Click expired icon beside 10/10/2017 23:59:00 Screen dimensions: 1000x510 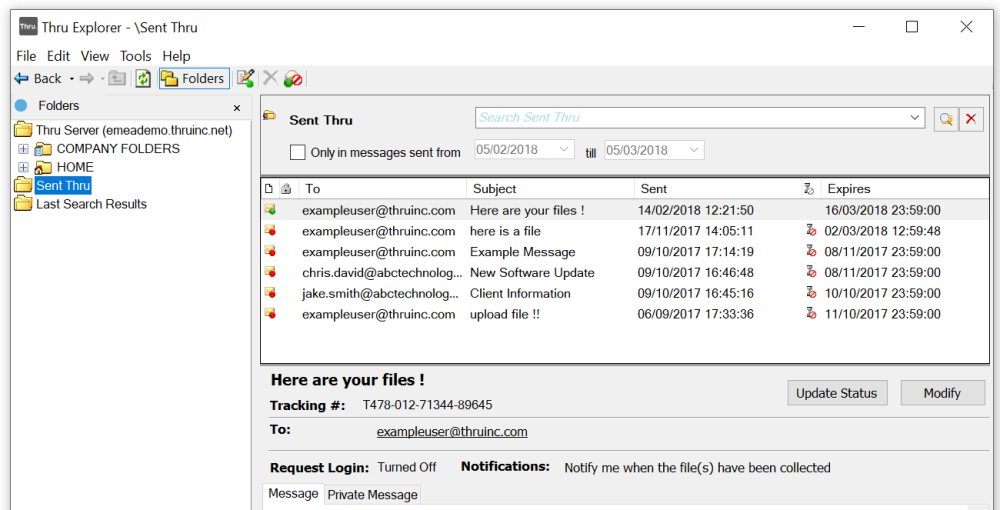(811, 293)
